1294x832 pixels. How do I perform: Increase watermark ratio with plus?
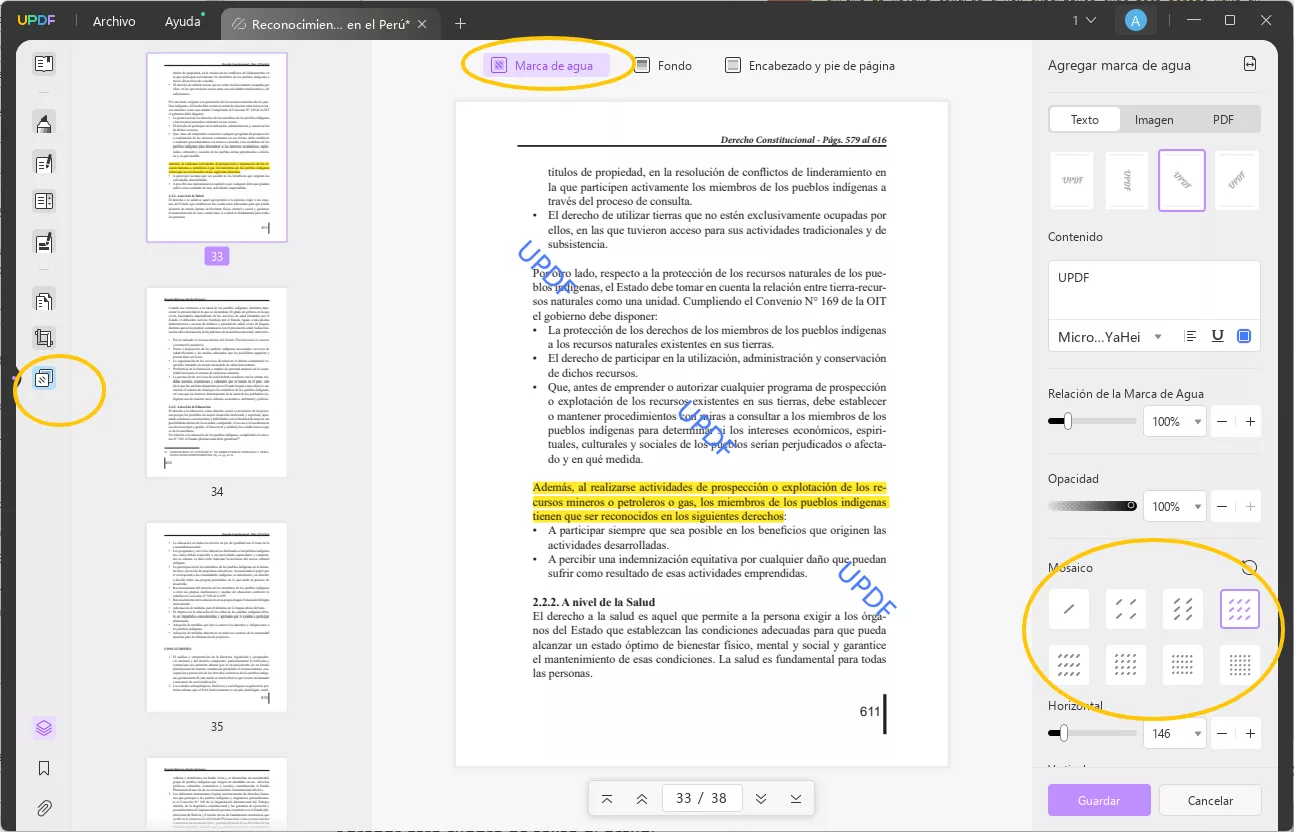point(1250,422)
